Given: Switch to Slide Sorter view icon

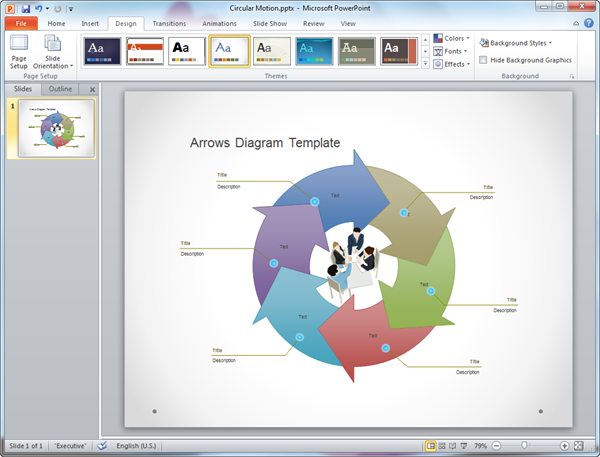Looking at the screenshot, I should 442,446.
